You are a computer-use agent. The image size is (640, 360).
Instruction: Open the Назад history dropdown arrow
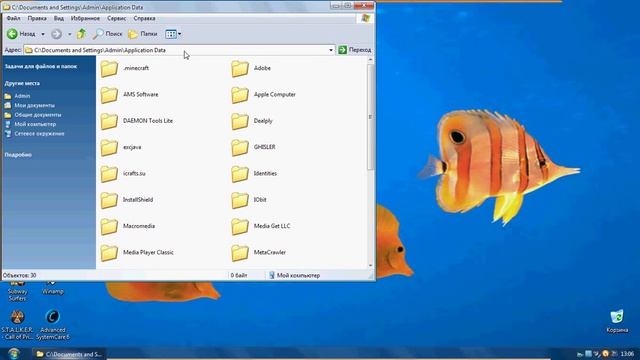(43, 34)
